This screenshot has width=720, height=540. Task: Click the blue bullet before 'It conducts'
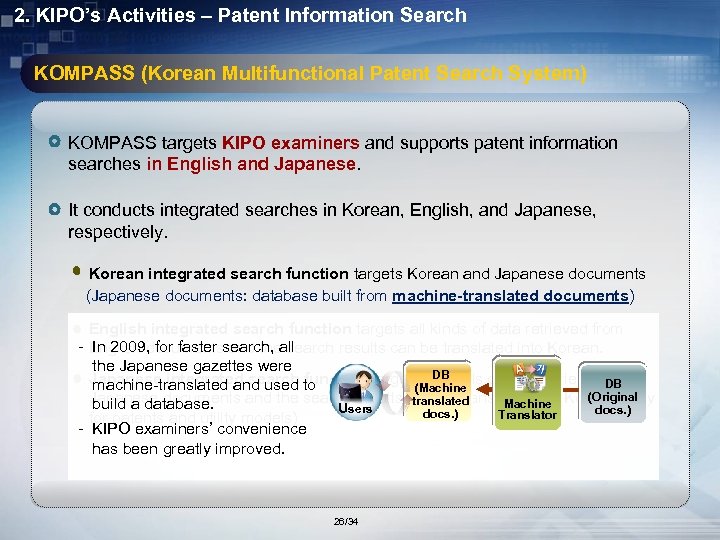(55, 209)
